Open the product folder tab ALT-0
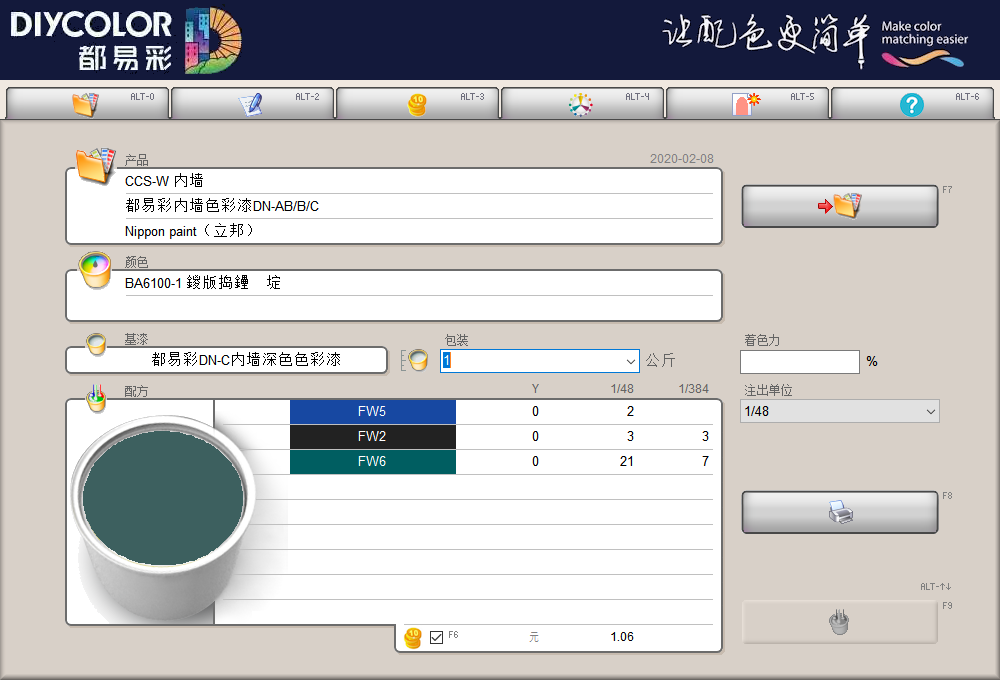This screenshot has width=1000, height=680. [x=87, y=104]
